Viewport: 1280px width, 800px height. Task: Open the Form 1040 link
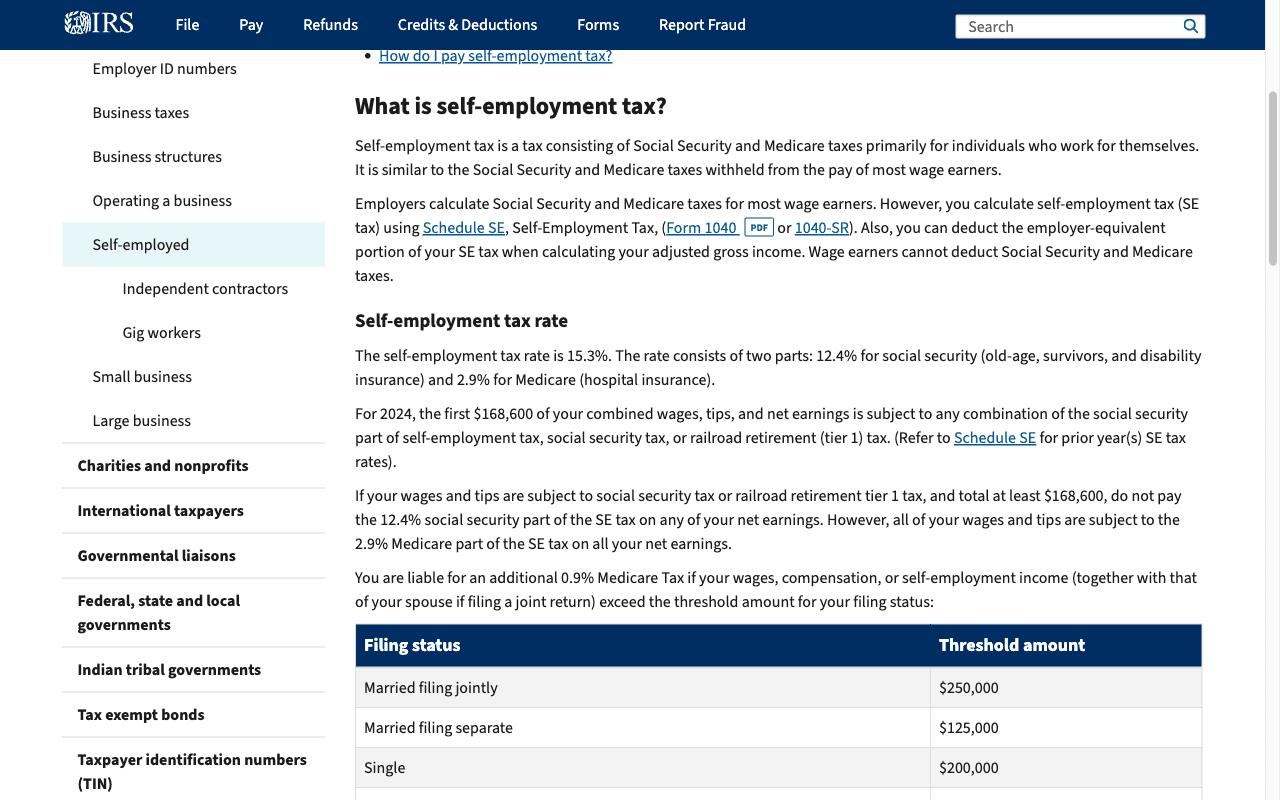click(701, 228)
